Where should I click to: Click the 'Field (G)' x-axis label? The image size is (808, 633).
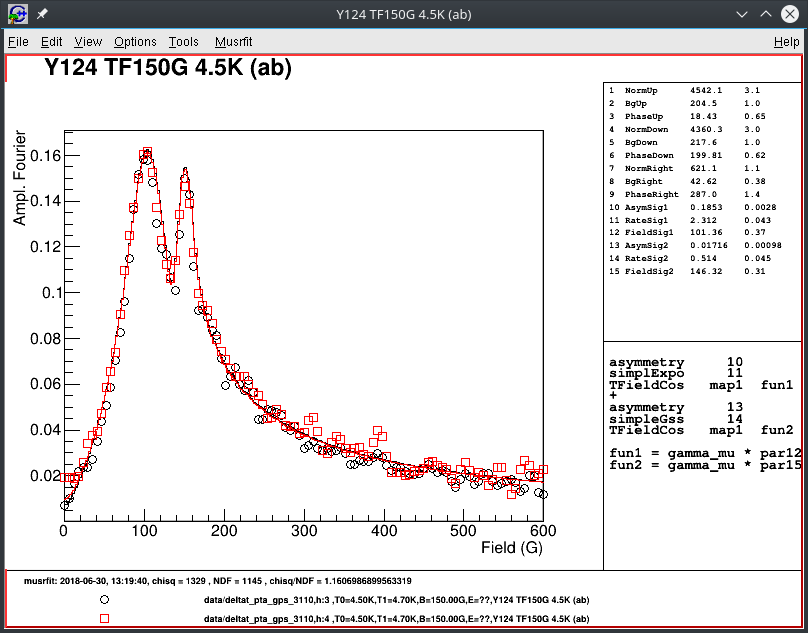pyautogui.click(x=512, y=547)
